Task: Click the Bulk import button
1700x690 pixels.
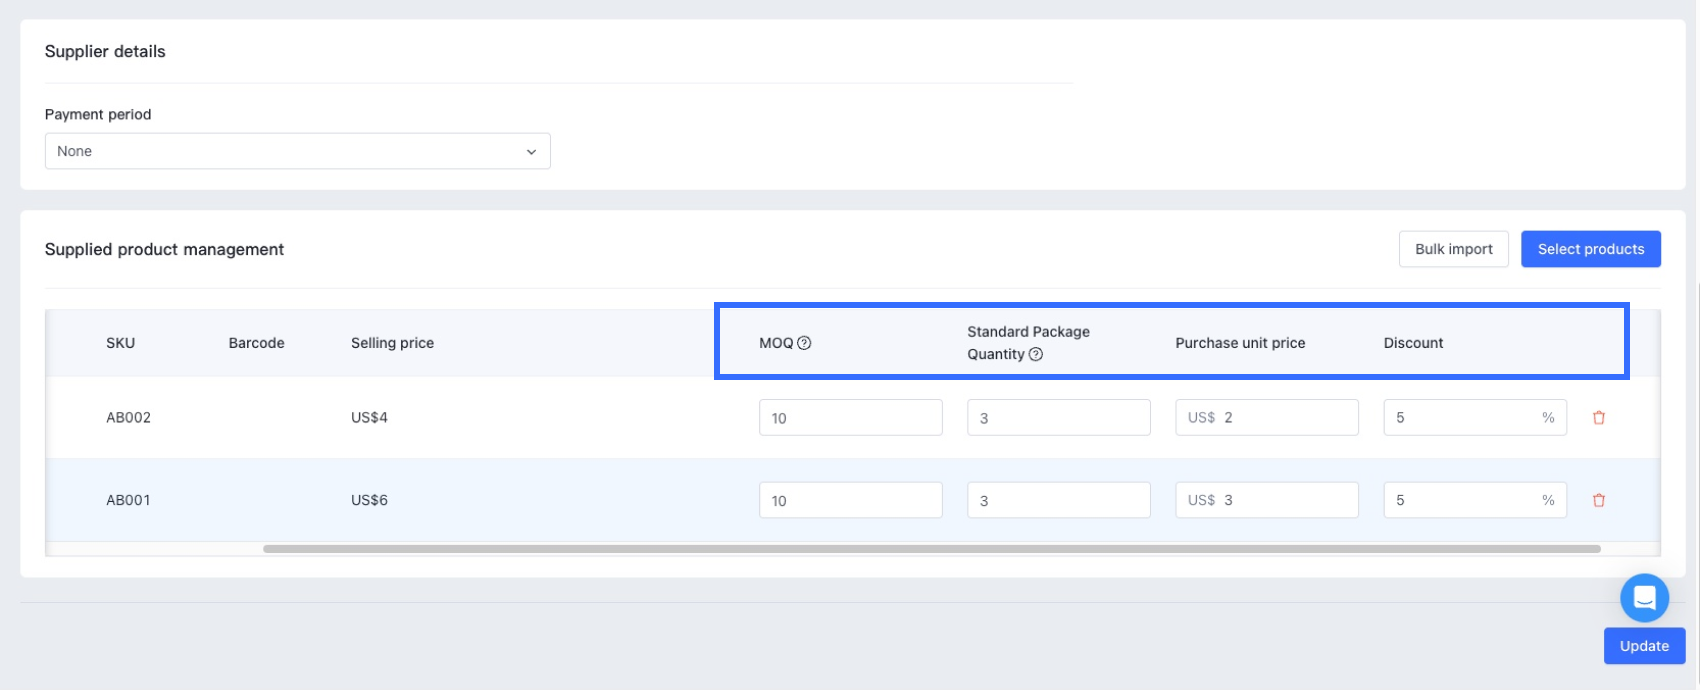Action: 1453,249
